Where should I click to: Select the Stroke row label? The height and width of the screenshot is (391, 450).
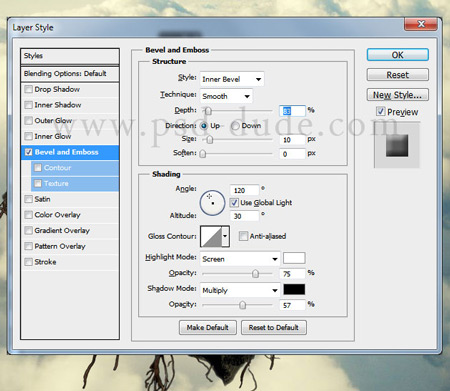[x=45, y=262]
